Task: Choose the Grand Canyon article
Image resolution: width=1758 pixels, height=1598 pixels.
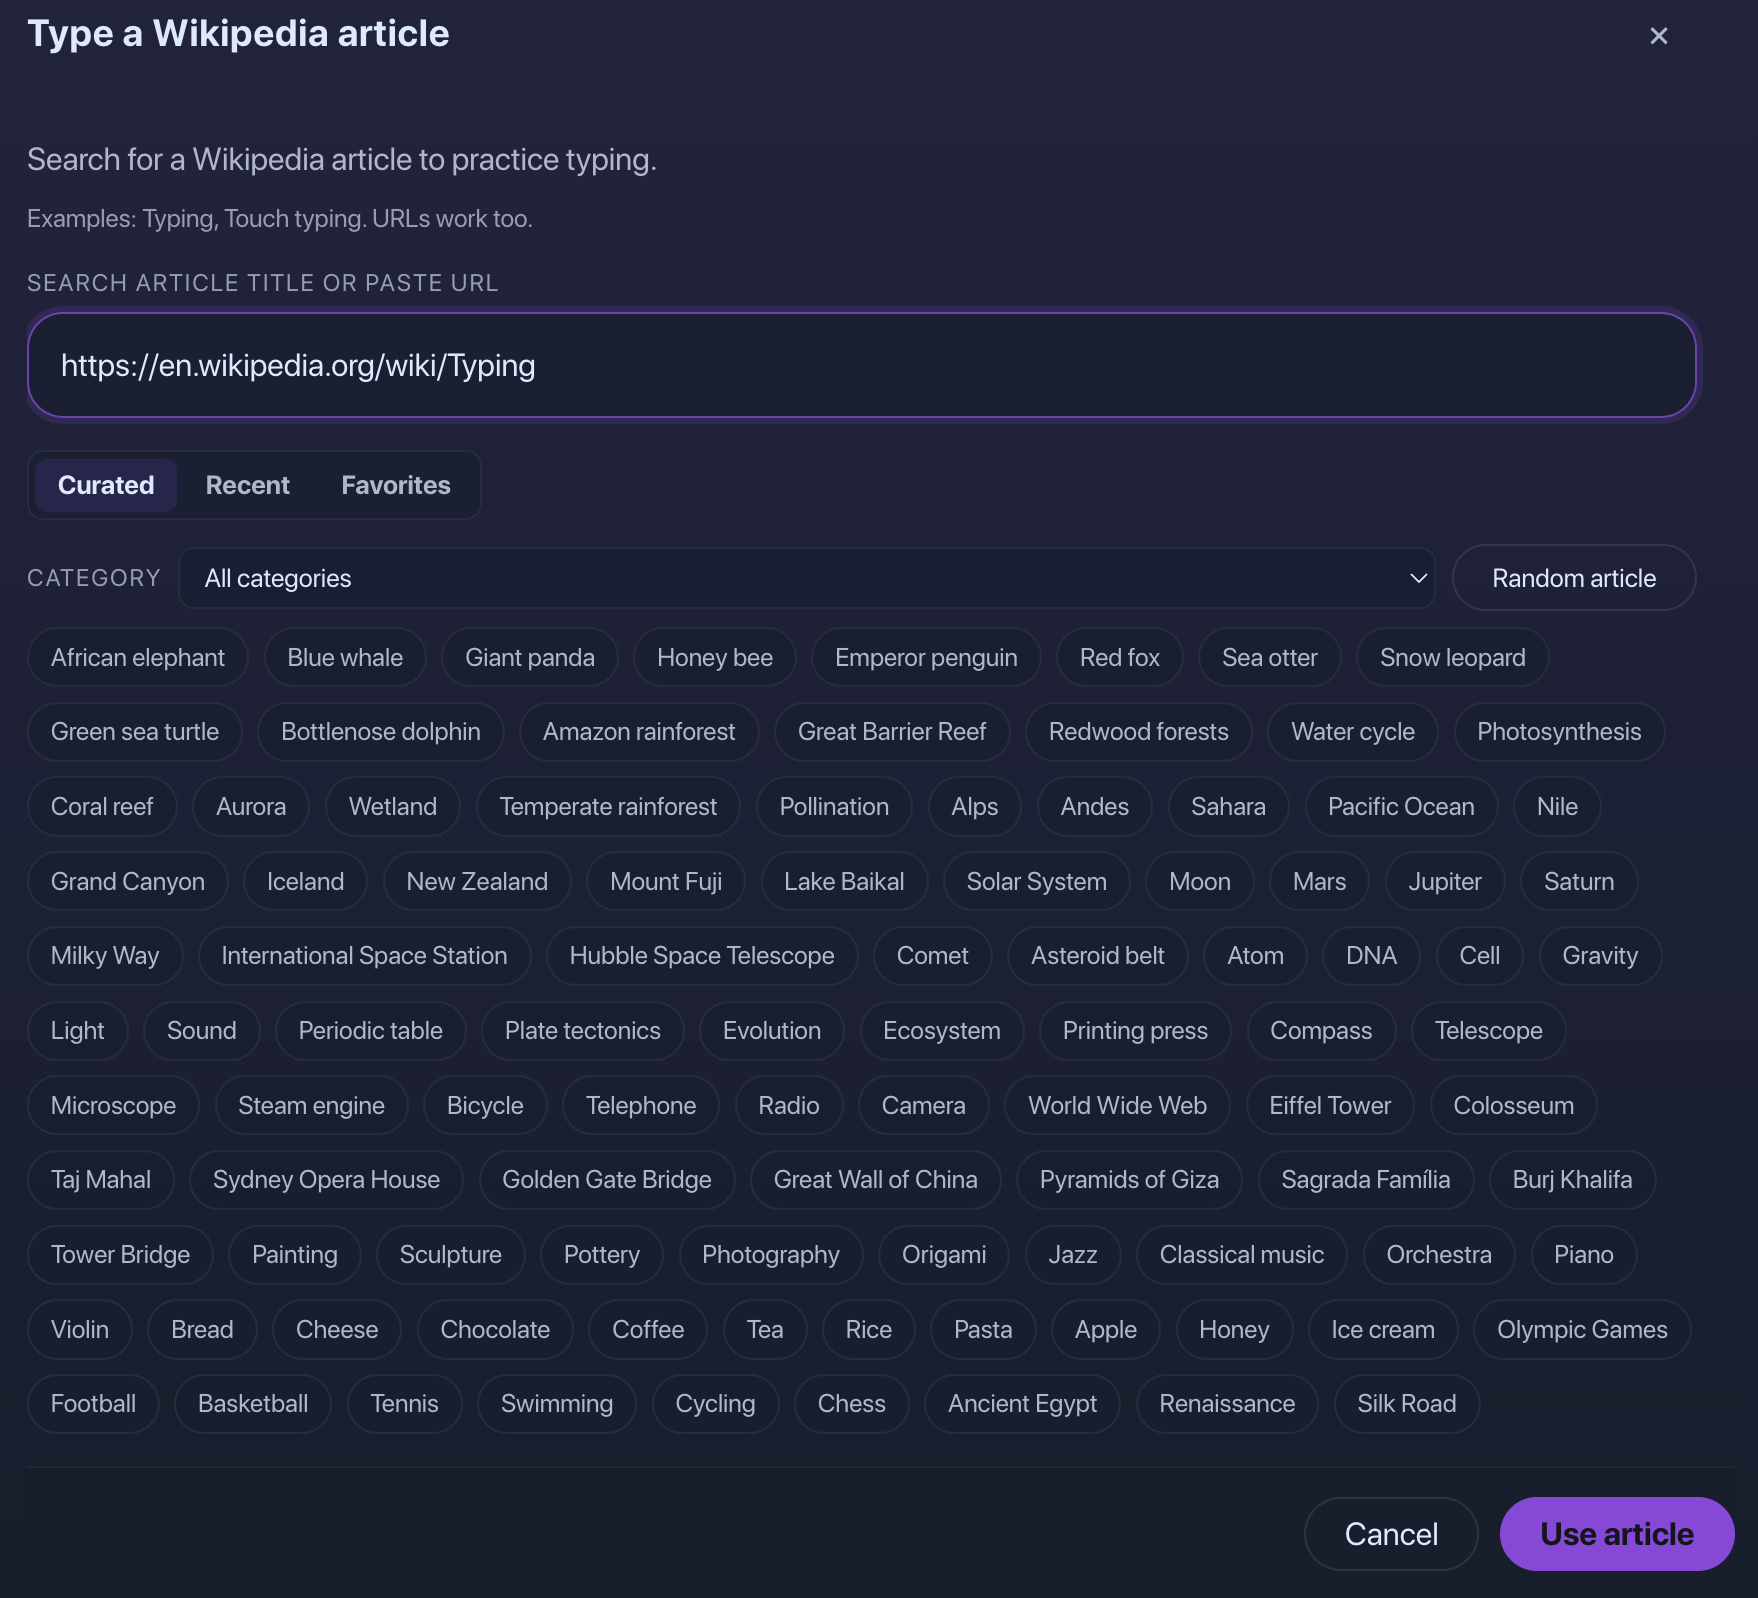Action: click(x=128, y=881)
